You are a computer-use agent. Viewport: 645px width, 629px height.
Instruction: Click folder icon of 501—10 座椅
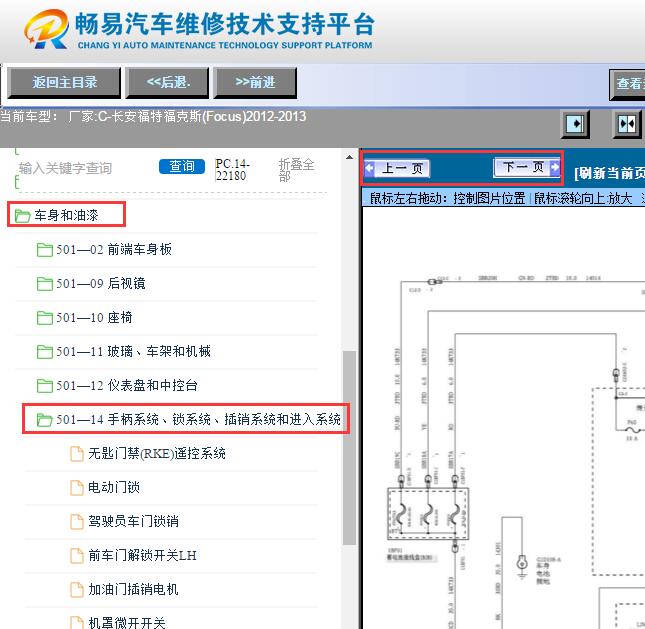44,318
